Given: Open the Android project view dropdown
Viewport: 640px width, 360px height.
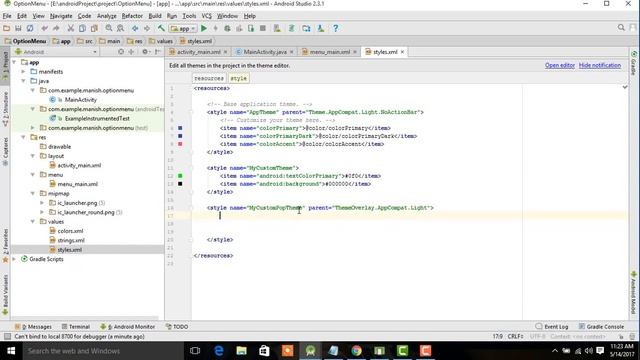Looking at the screenshot, I should pos(56,52).
